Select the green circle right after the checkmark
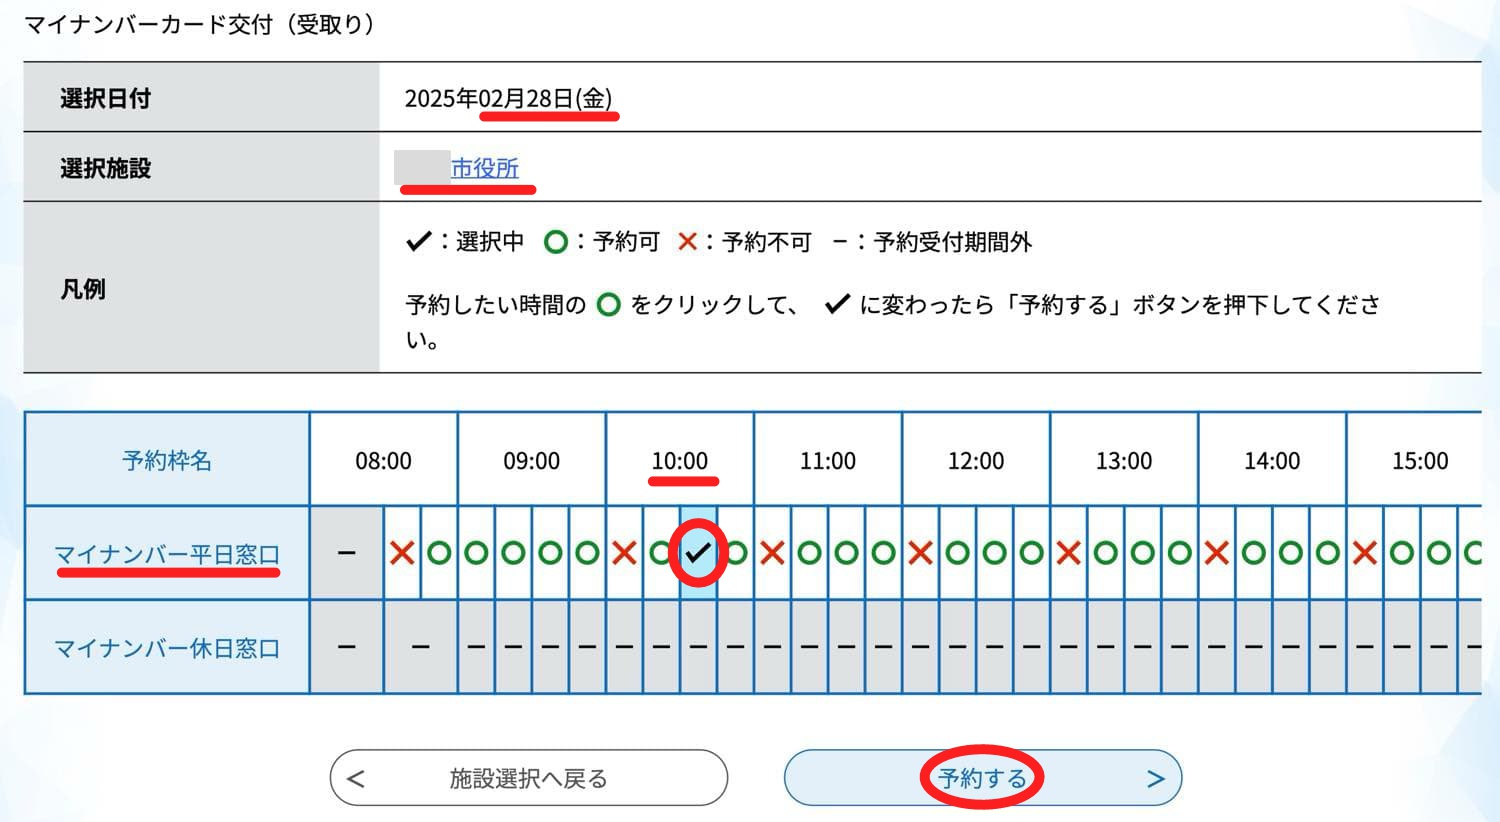This screenshot has height=822, width=1500. pyautogui.click(x=737, y=552)
